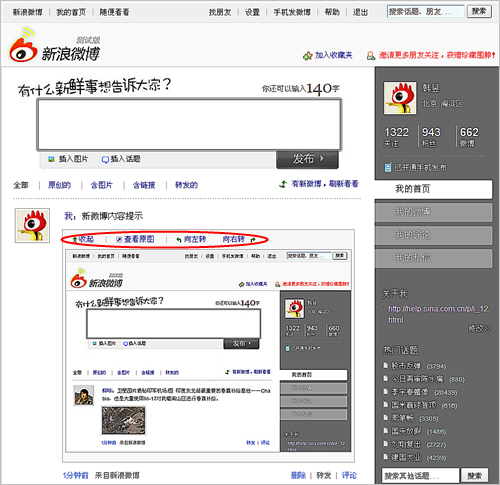The image size is (500, 485).
Task: Select 我的首页 sidebar tab
Action: 433,189
